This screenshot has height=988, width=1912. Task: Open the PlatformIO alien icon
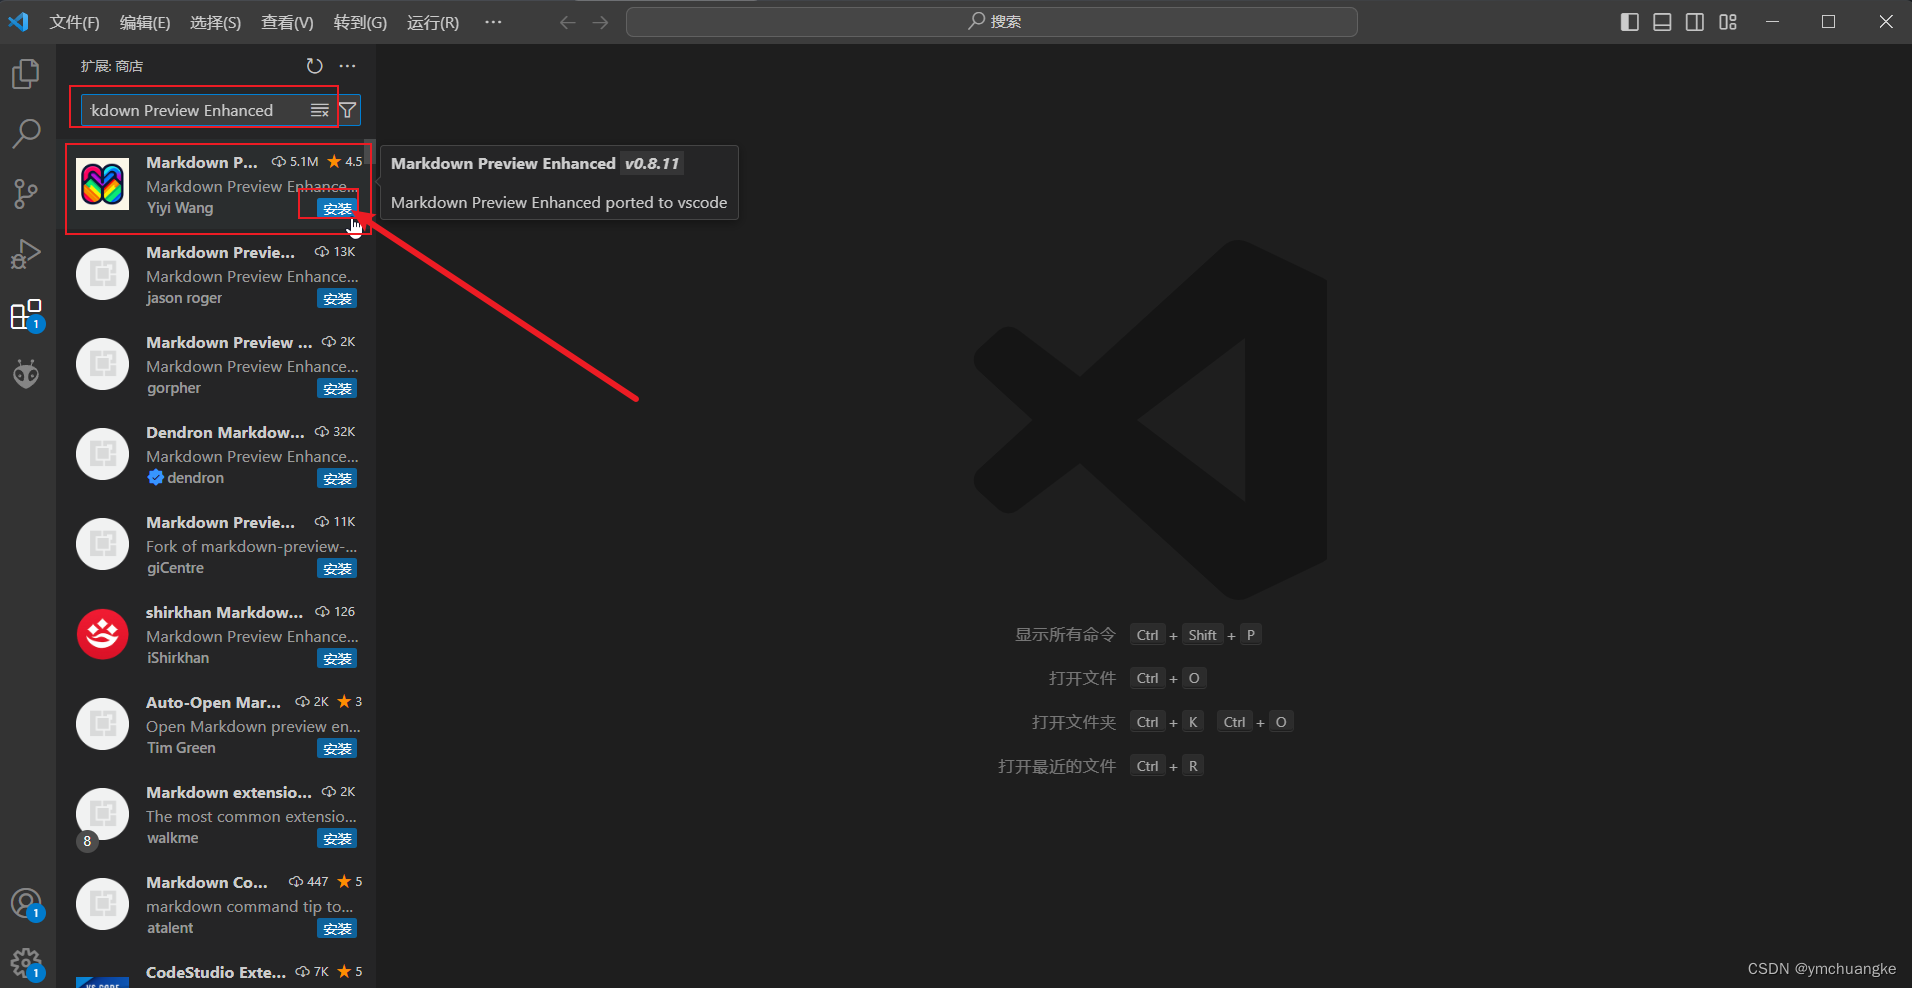(x=26, y=374)
